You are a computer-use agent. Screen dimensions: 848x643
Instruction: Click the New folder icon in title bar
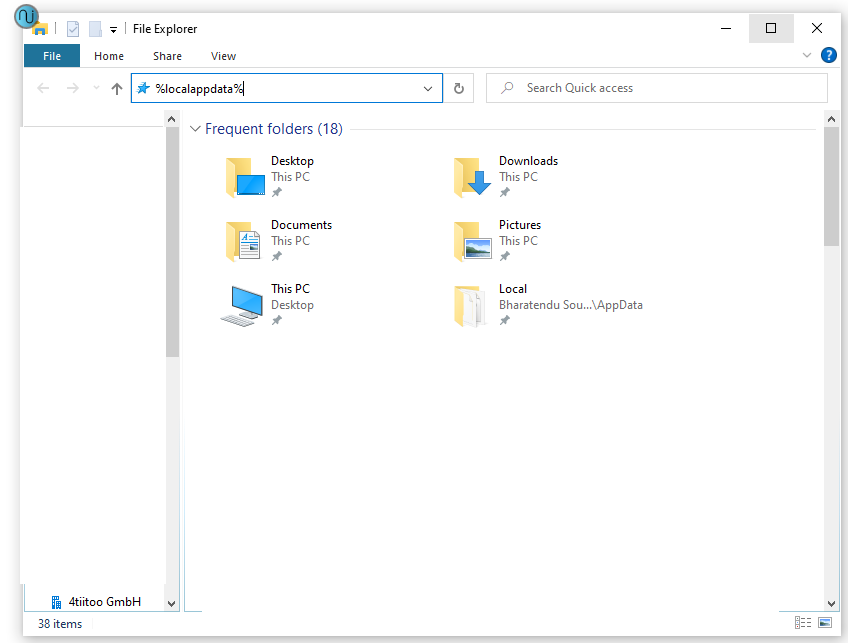pyautogui.click(x=95, y=29)
